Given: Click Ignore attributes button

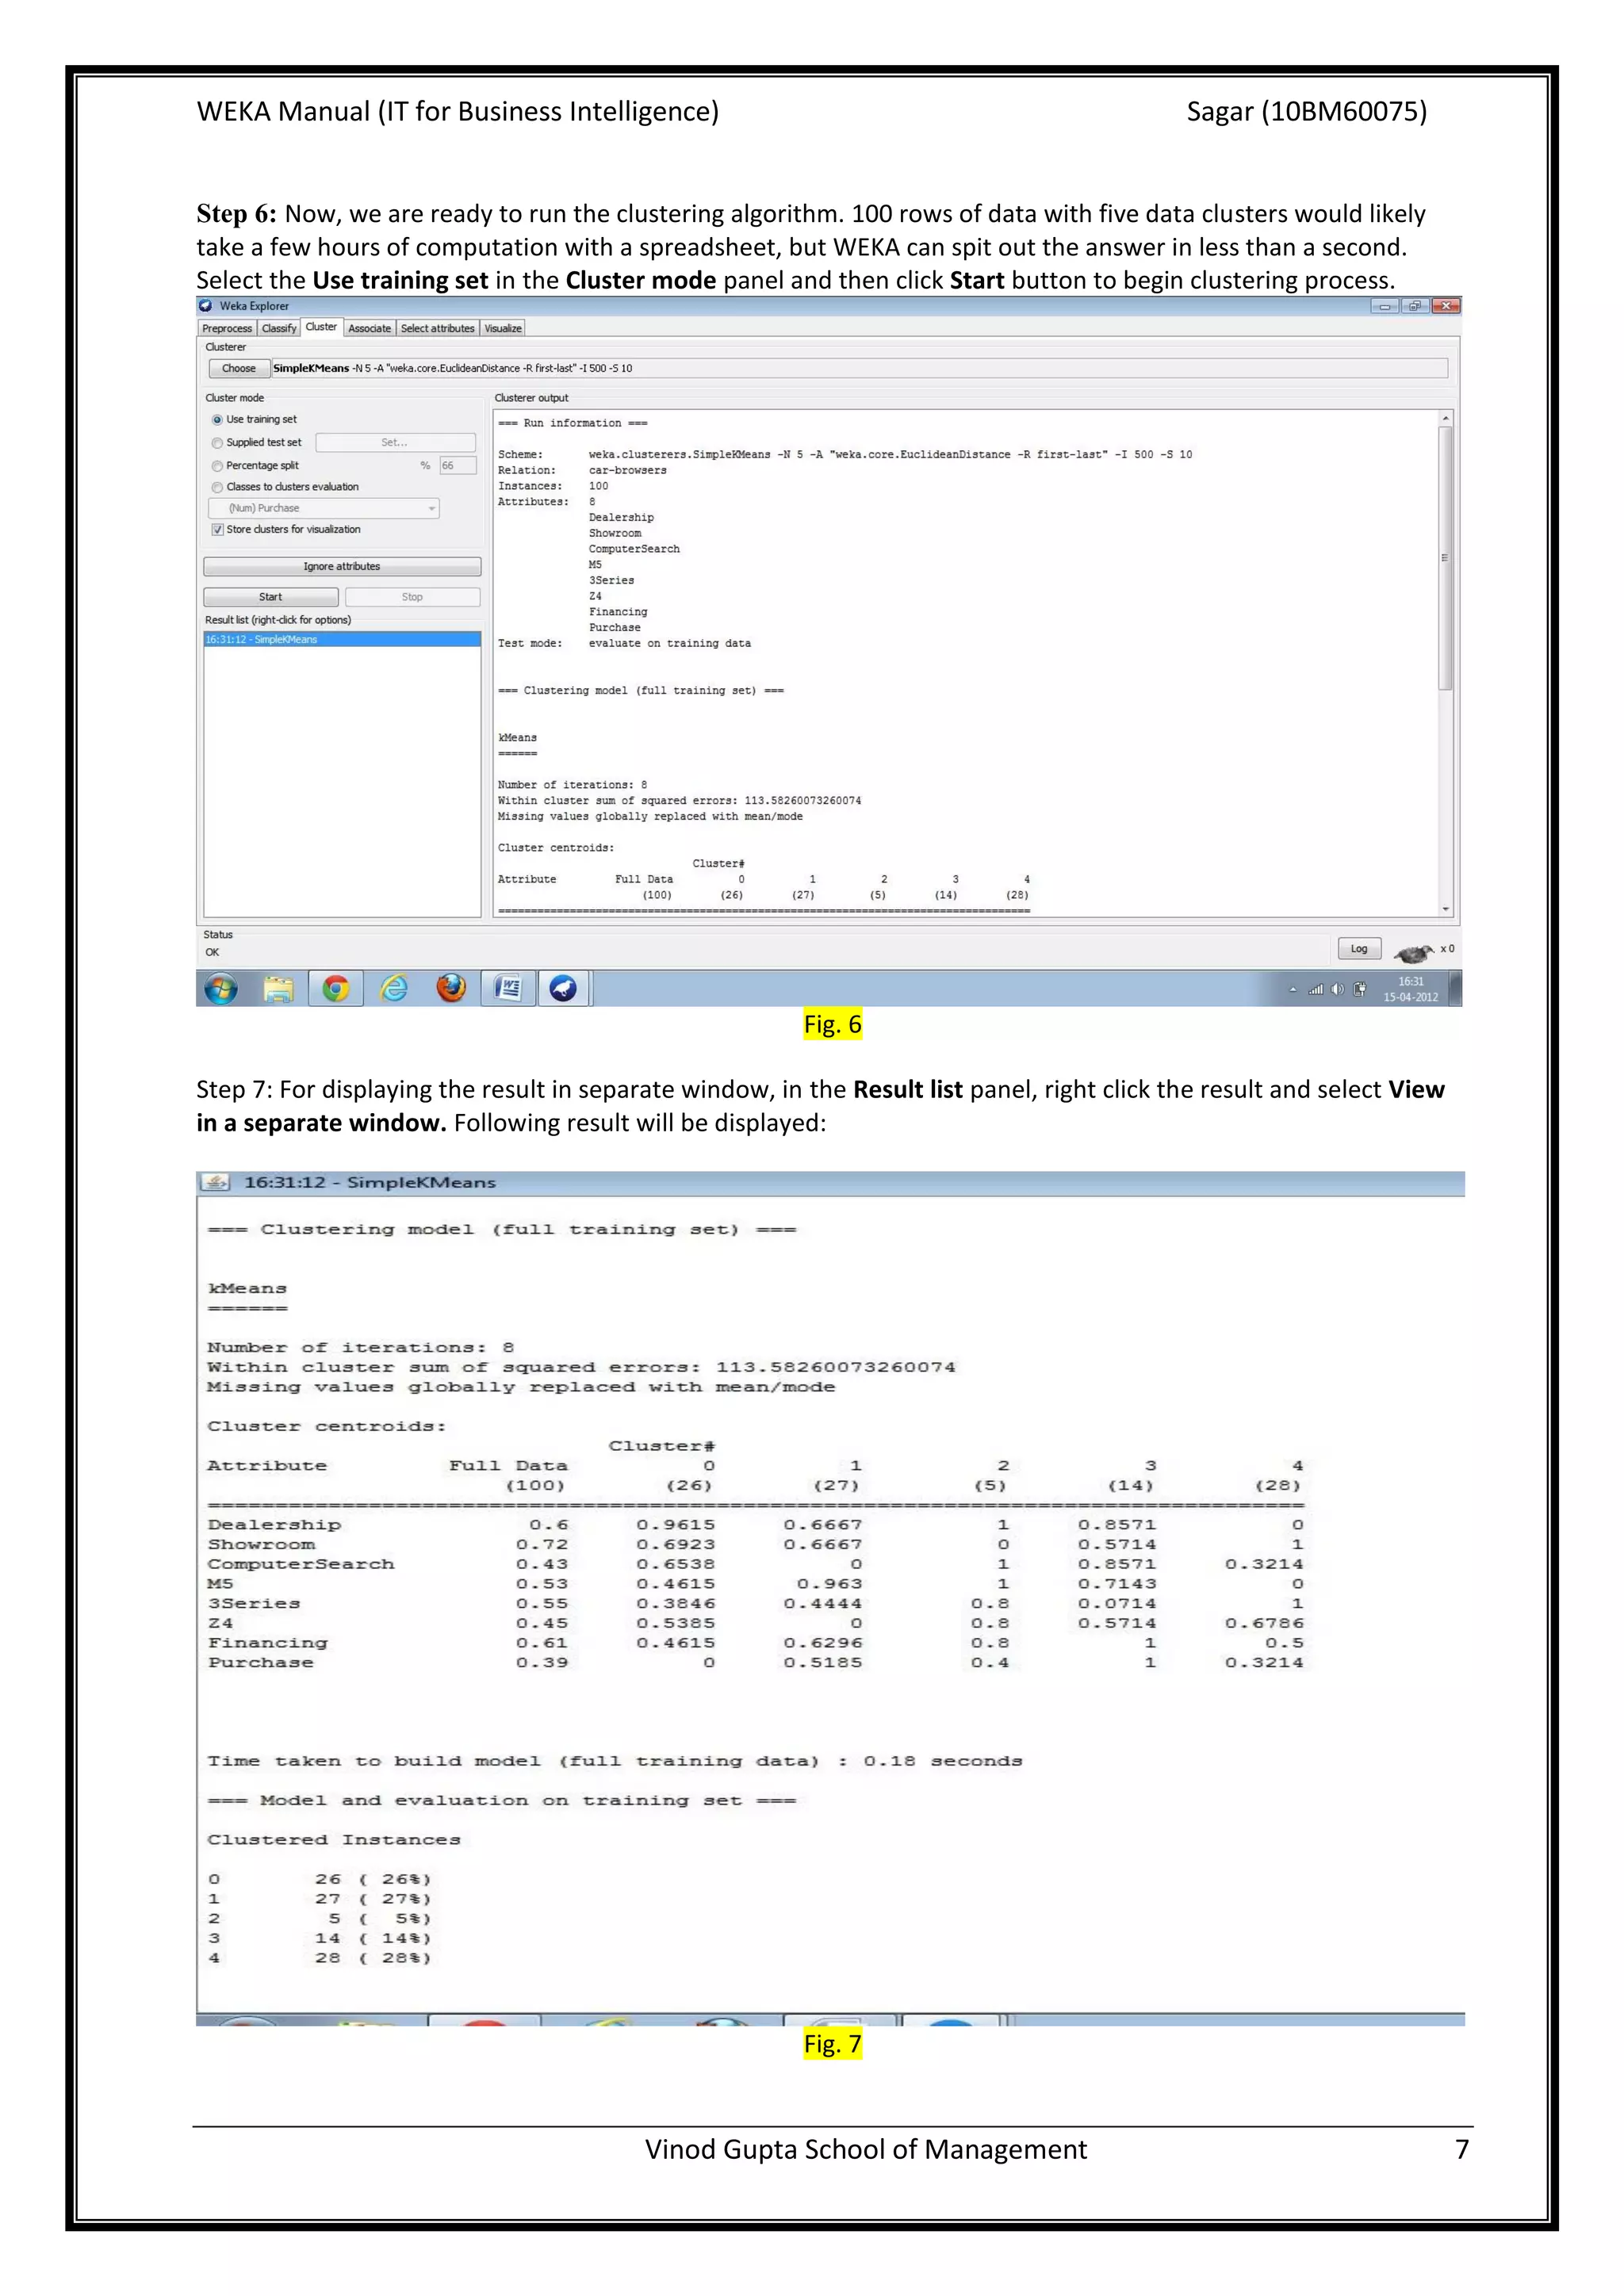Looking at the screenshot, I should click(x=342, y=566).
